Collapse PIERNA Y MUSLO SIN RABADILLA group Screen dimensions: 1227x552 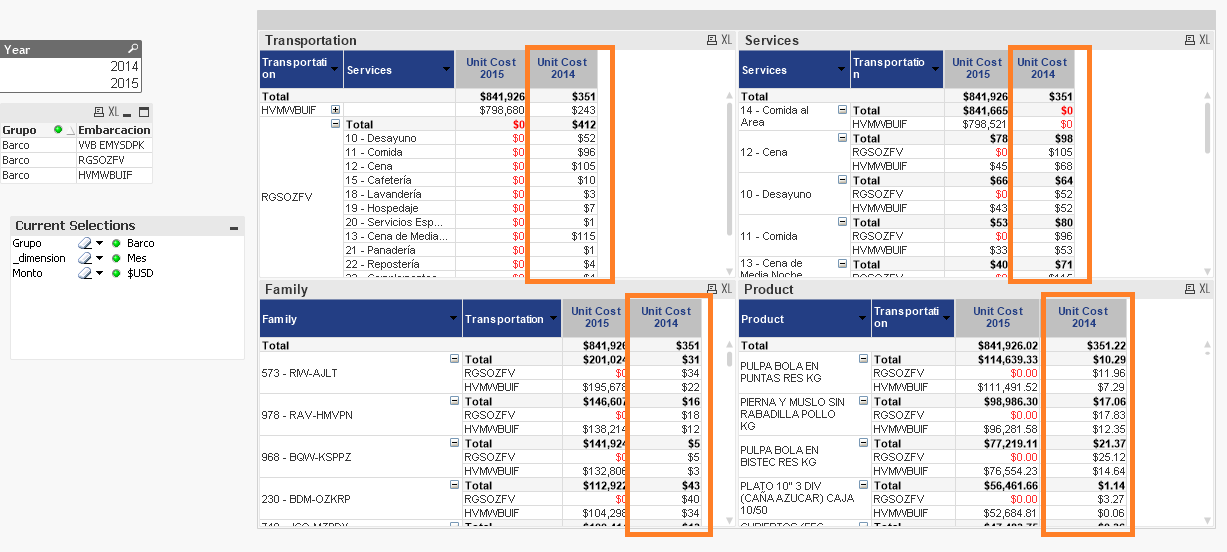(x=862, y=401)
